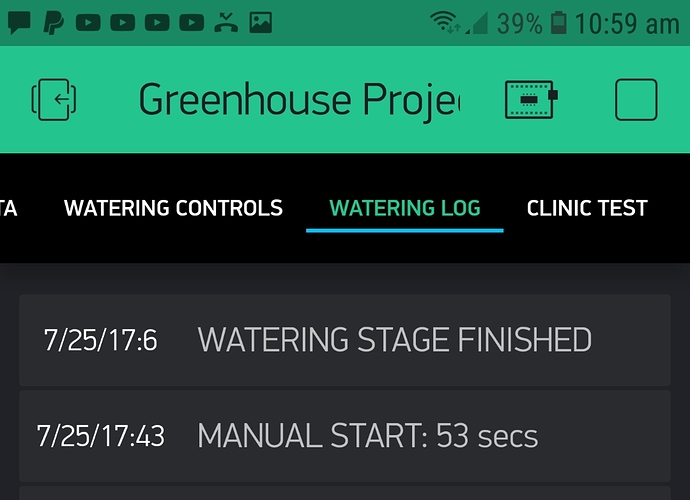This screenshot has width=690, height=500.
Task: Switch to the partially visible tab ending in TA
Action: click(x=8, y=208)
